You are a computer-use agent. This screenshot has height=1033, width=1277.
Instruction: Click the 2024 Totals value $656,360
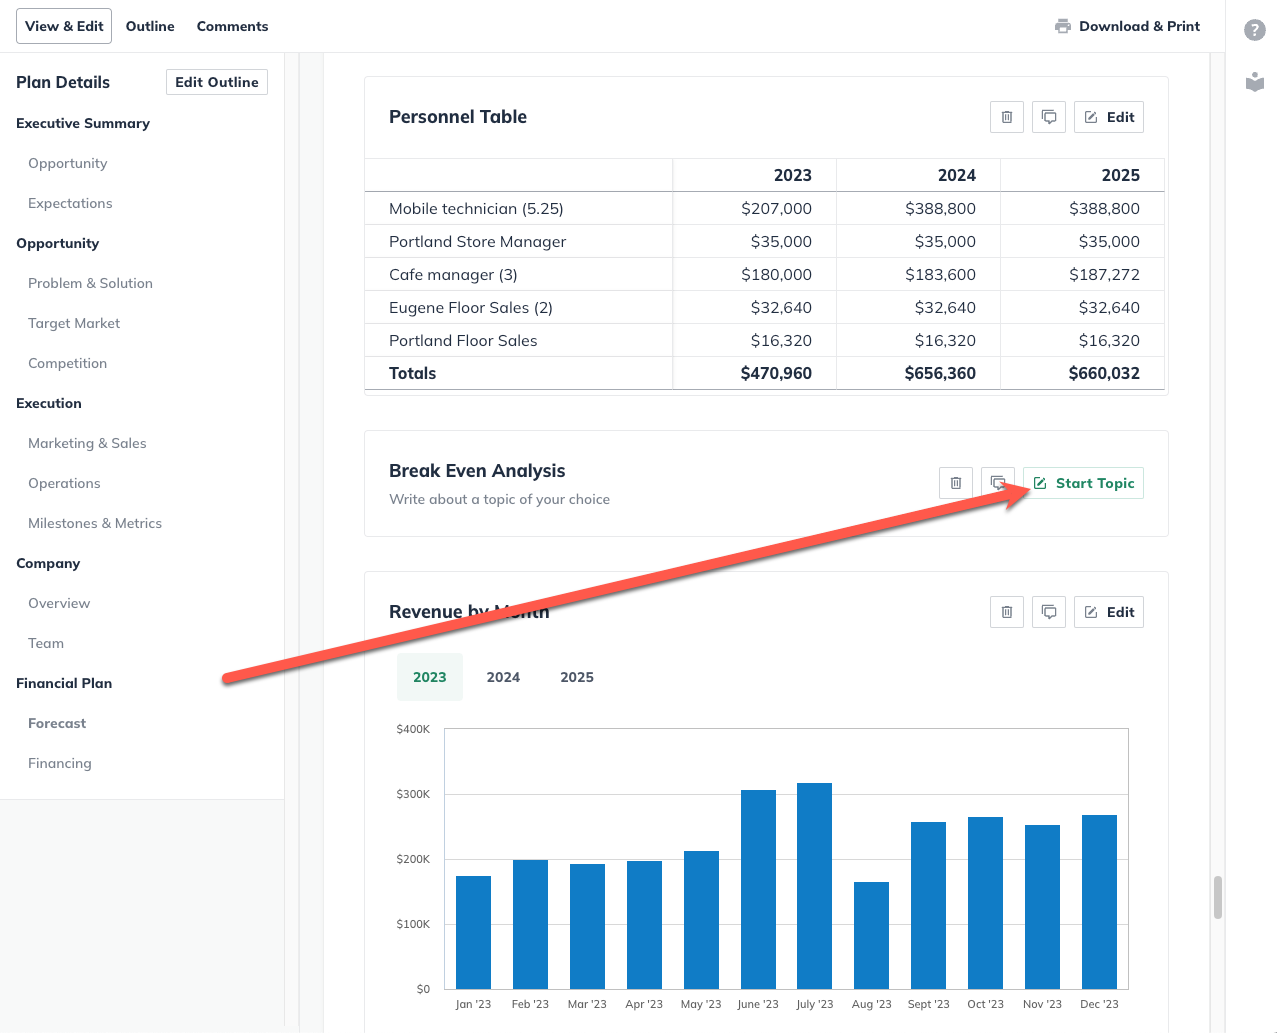(x=940, y=373)
